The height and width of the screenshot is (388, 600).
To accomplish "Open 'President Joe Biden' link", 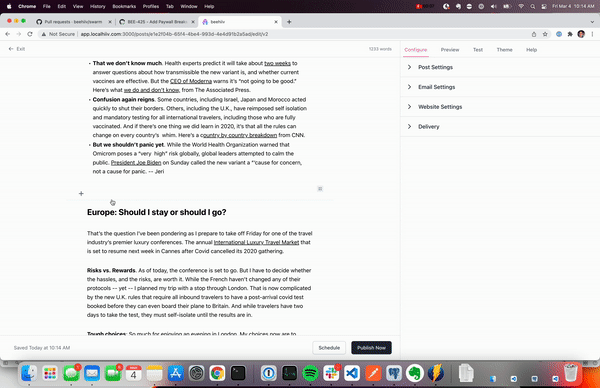I will coord(136,163).
